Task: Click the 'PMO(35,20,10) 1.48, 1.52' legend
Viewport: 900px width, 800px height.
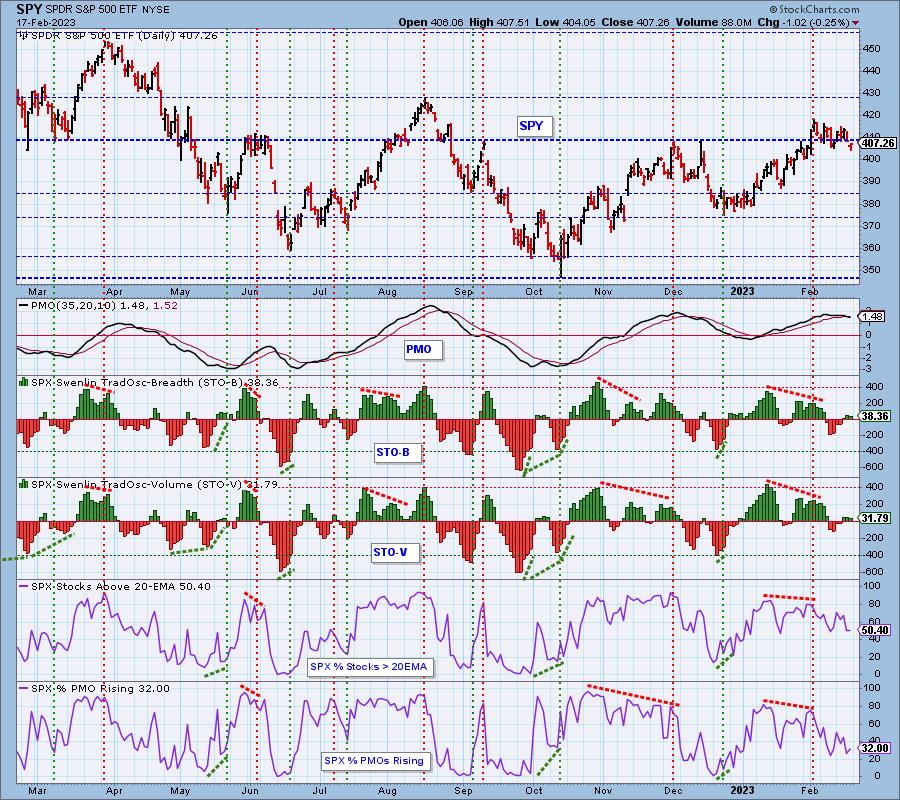Action: click(x=104, y=306)
